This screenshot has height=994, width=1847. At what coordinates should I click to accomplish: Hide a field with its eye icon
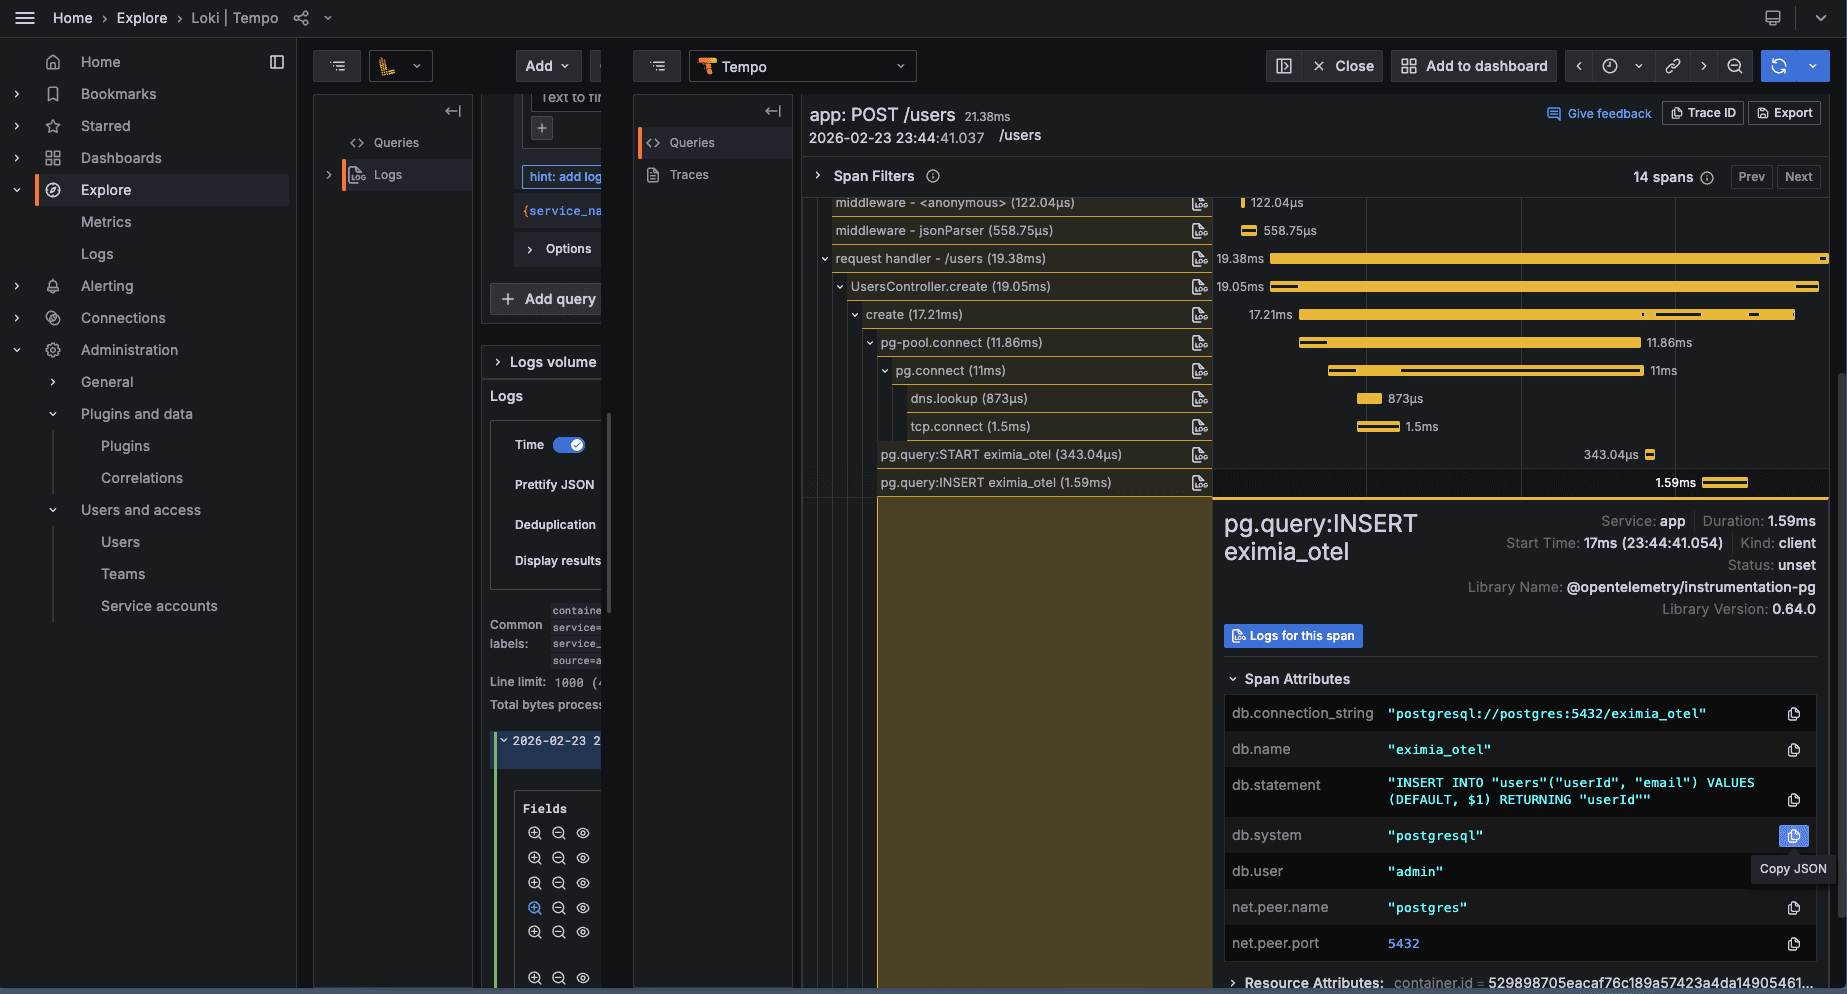tap(583, 832)
